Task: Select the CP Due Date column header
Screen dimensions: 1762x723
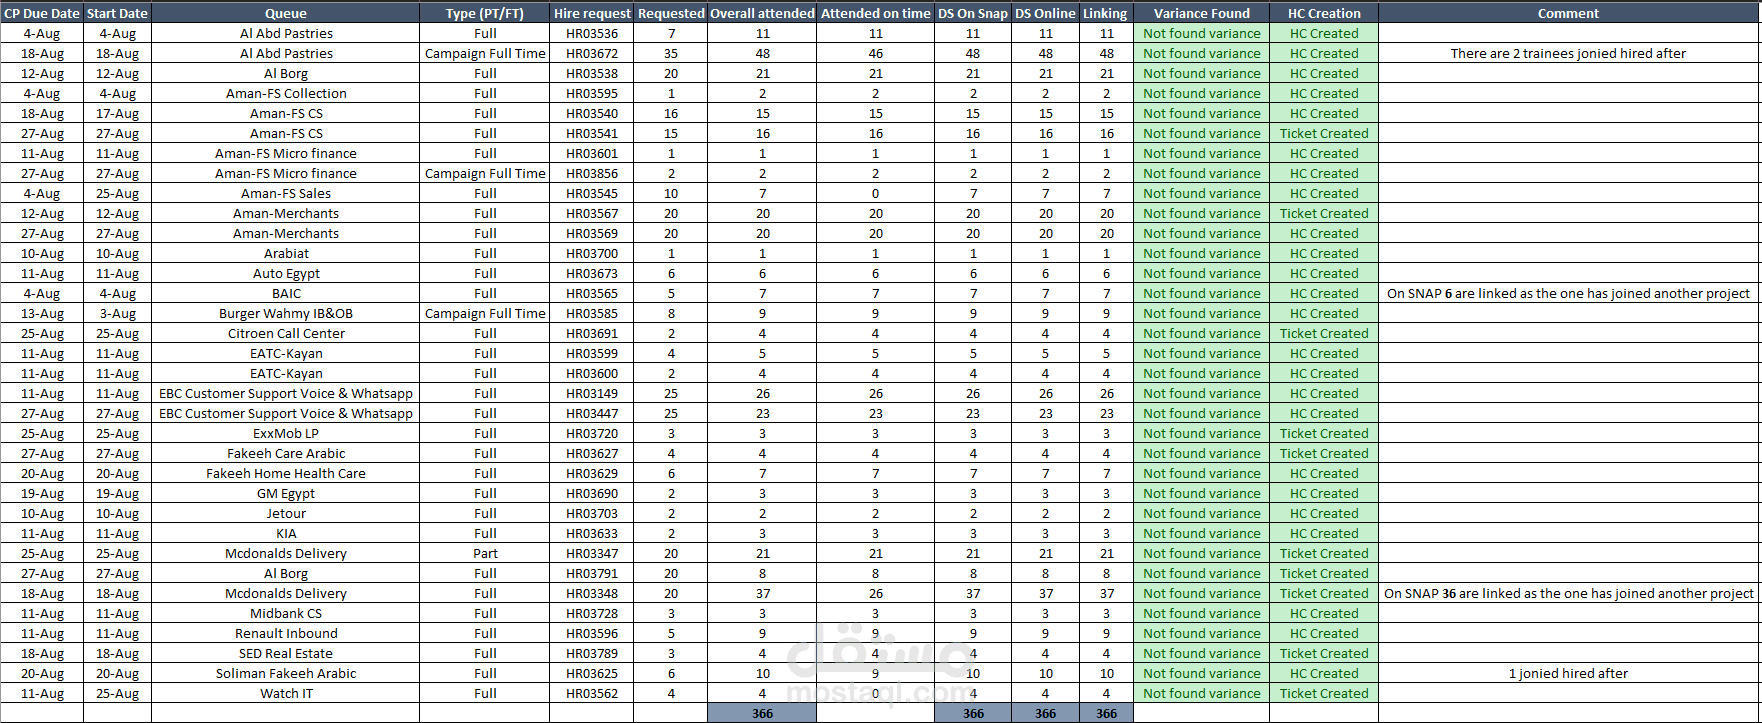Action: (42, 13)
